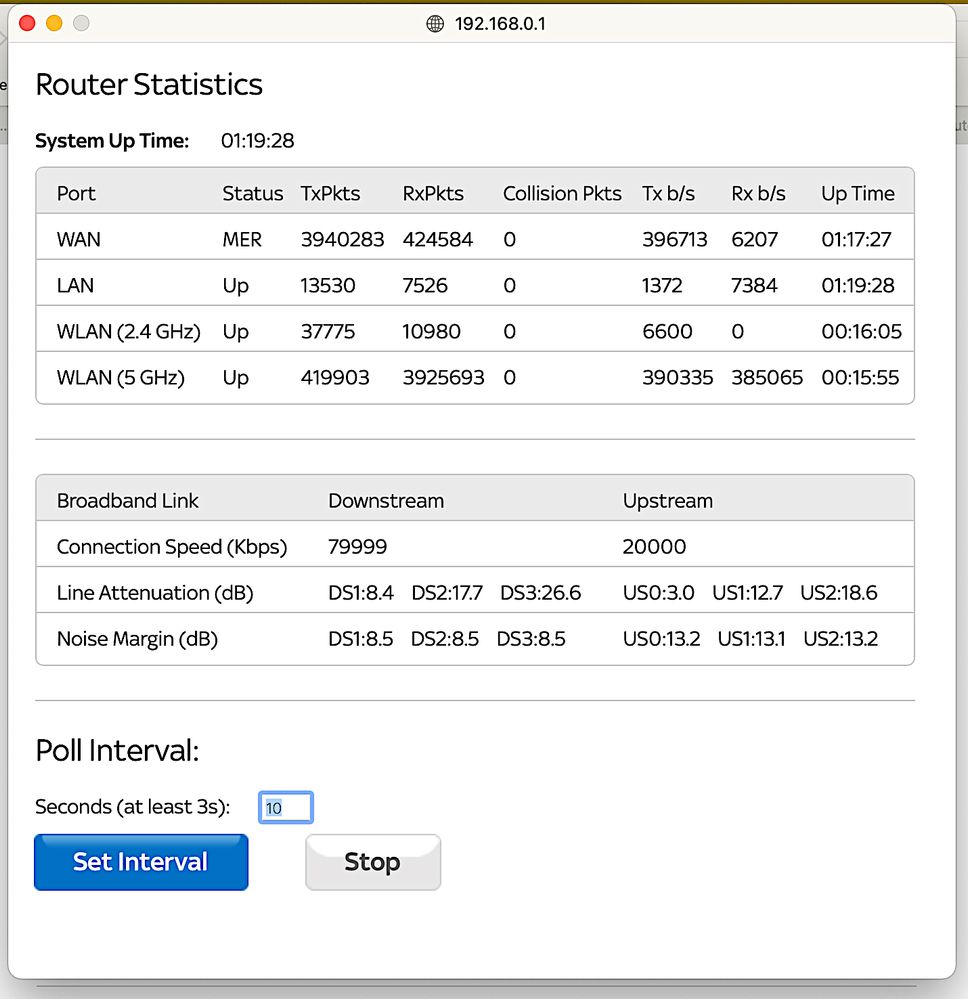Viewport: 968px width, 999px height.
Task: Click the greyed-out zoom window button
Action: [x=81, y=23]
